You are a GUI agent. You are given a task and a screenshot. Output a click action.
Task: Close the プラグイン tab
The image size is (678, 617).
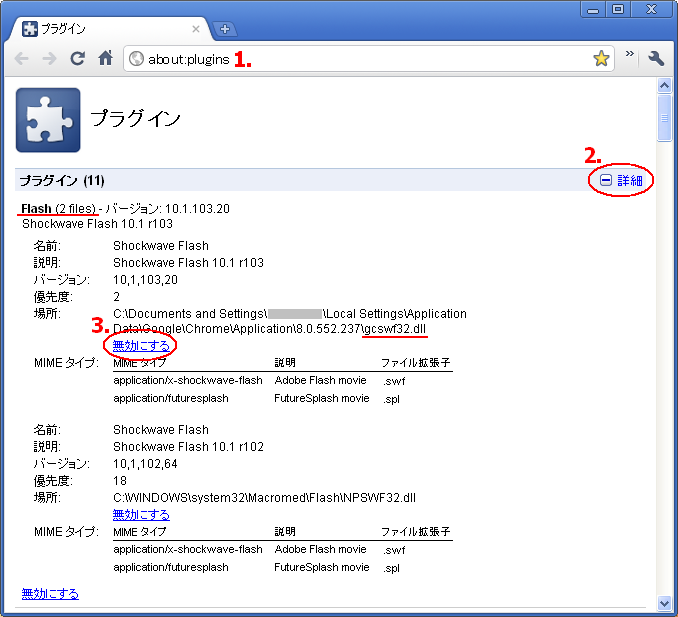[x=196, y=29]
